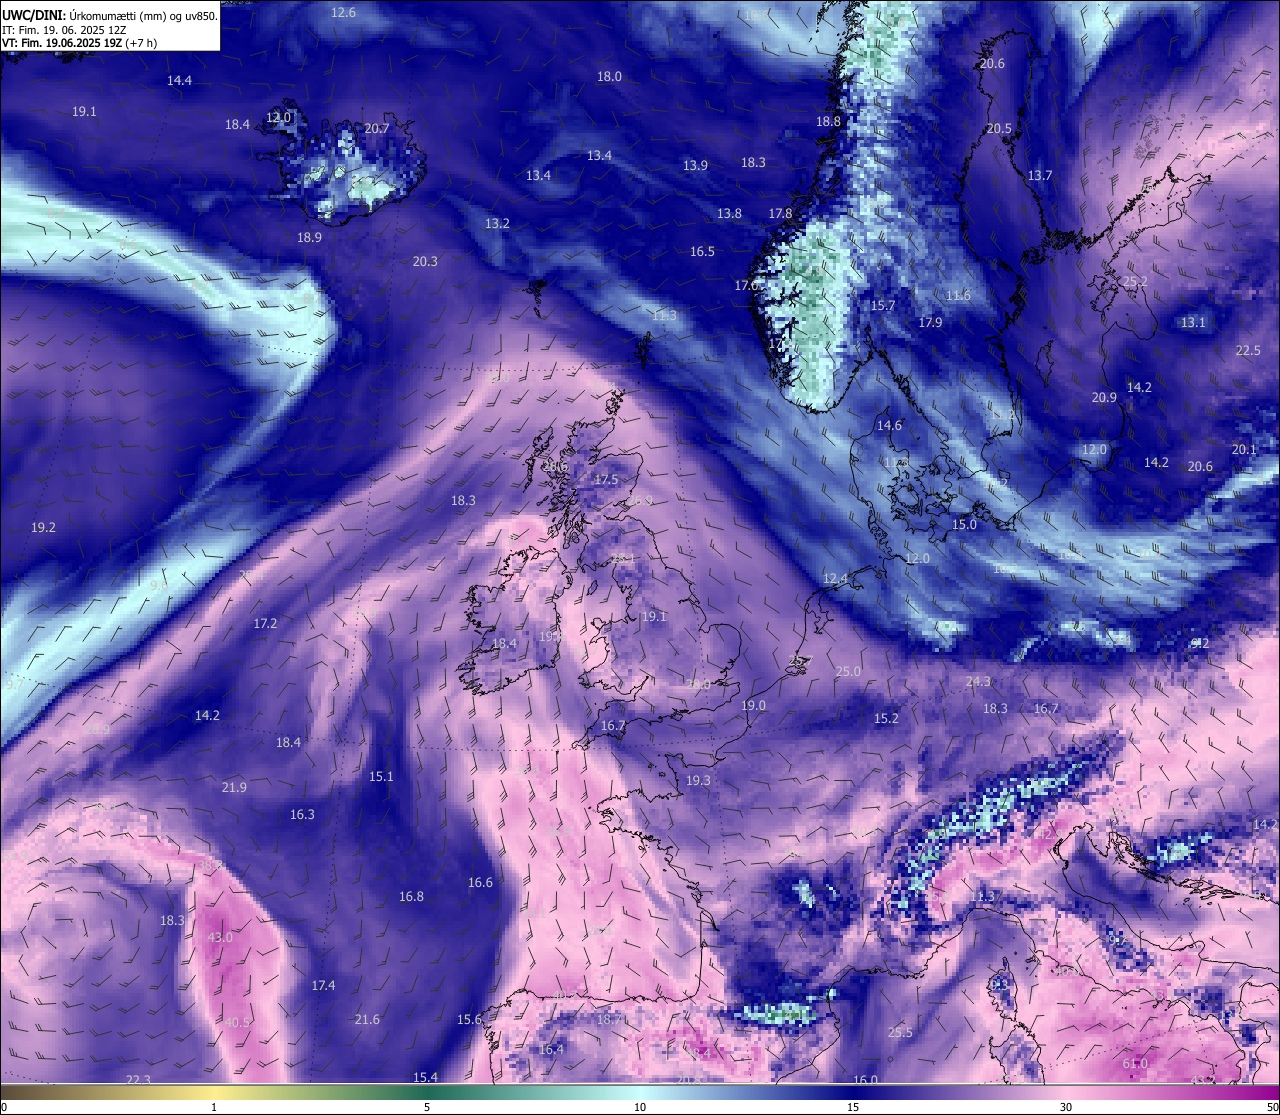Image resolution: width=1280 pixels, height=1115 pixels.
Task: Click the 15.4 value at the bottom
Action: click(425, 1077)
